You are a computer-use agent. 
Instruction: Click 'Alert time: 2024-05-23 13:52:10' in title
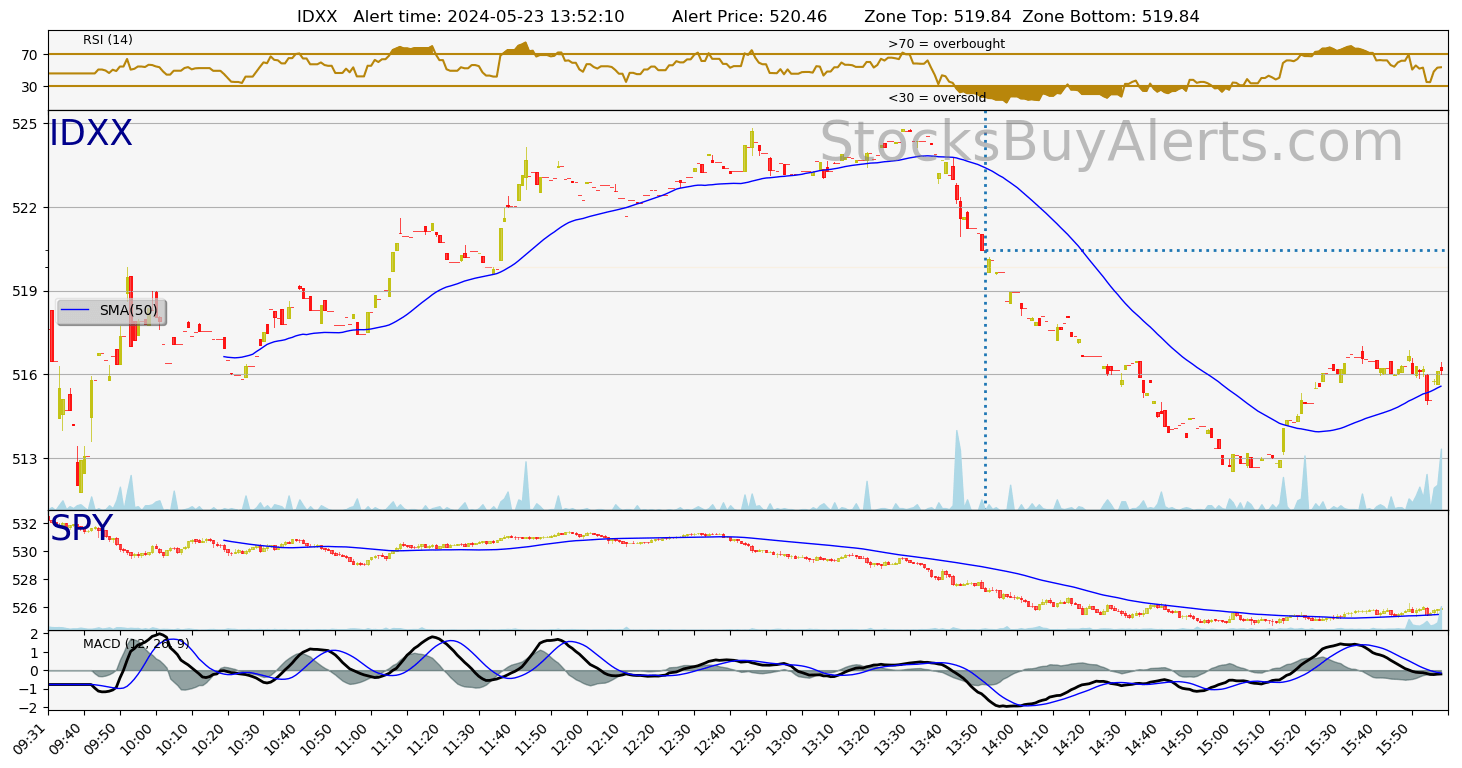489,16
